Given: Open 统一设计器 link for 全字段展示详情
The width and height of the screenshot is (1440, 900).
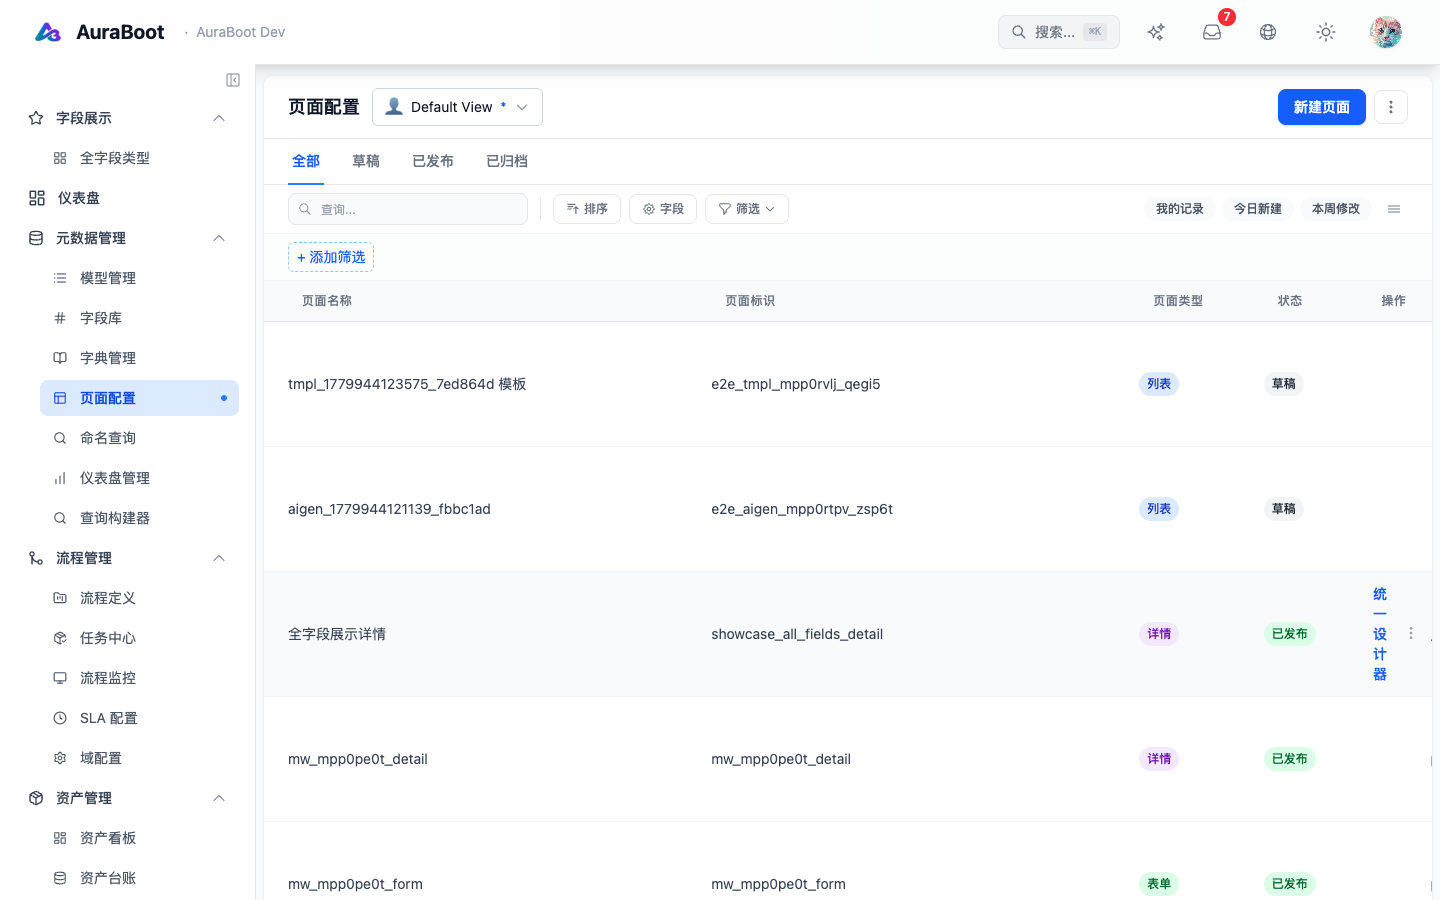Looking at the screenshot, I should coord(1380,634).
